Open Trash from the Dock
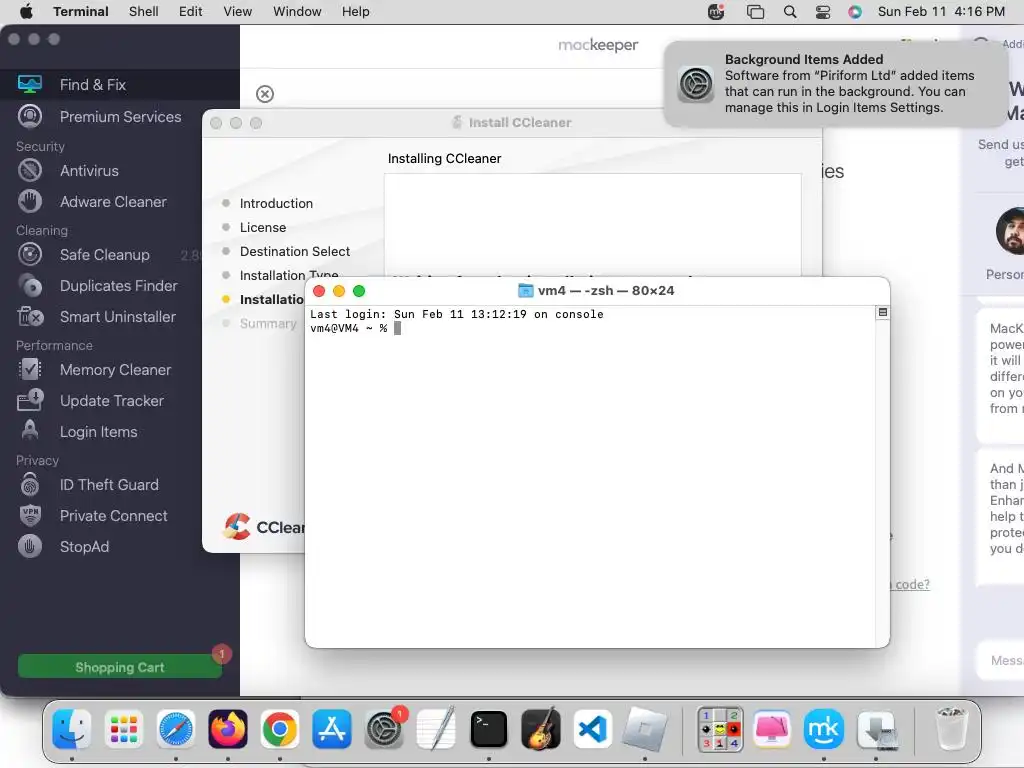1024x768 pixels. point(951,729)
